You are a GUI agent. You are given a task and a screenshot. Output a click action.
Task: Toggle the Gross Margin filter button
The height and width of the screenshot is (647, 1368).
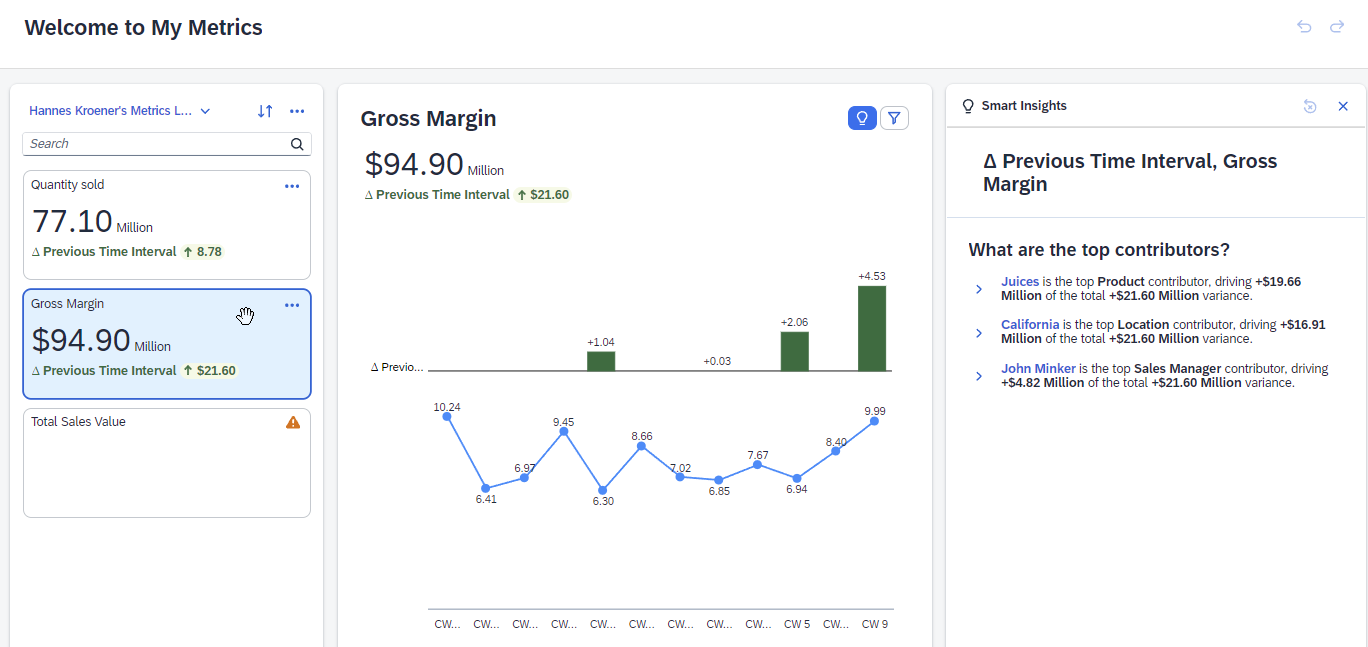pyautogui.click(x=894, y=118)
